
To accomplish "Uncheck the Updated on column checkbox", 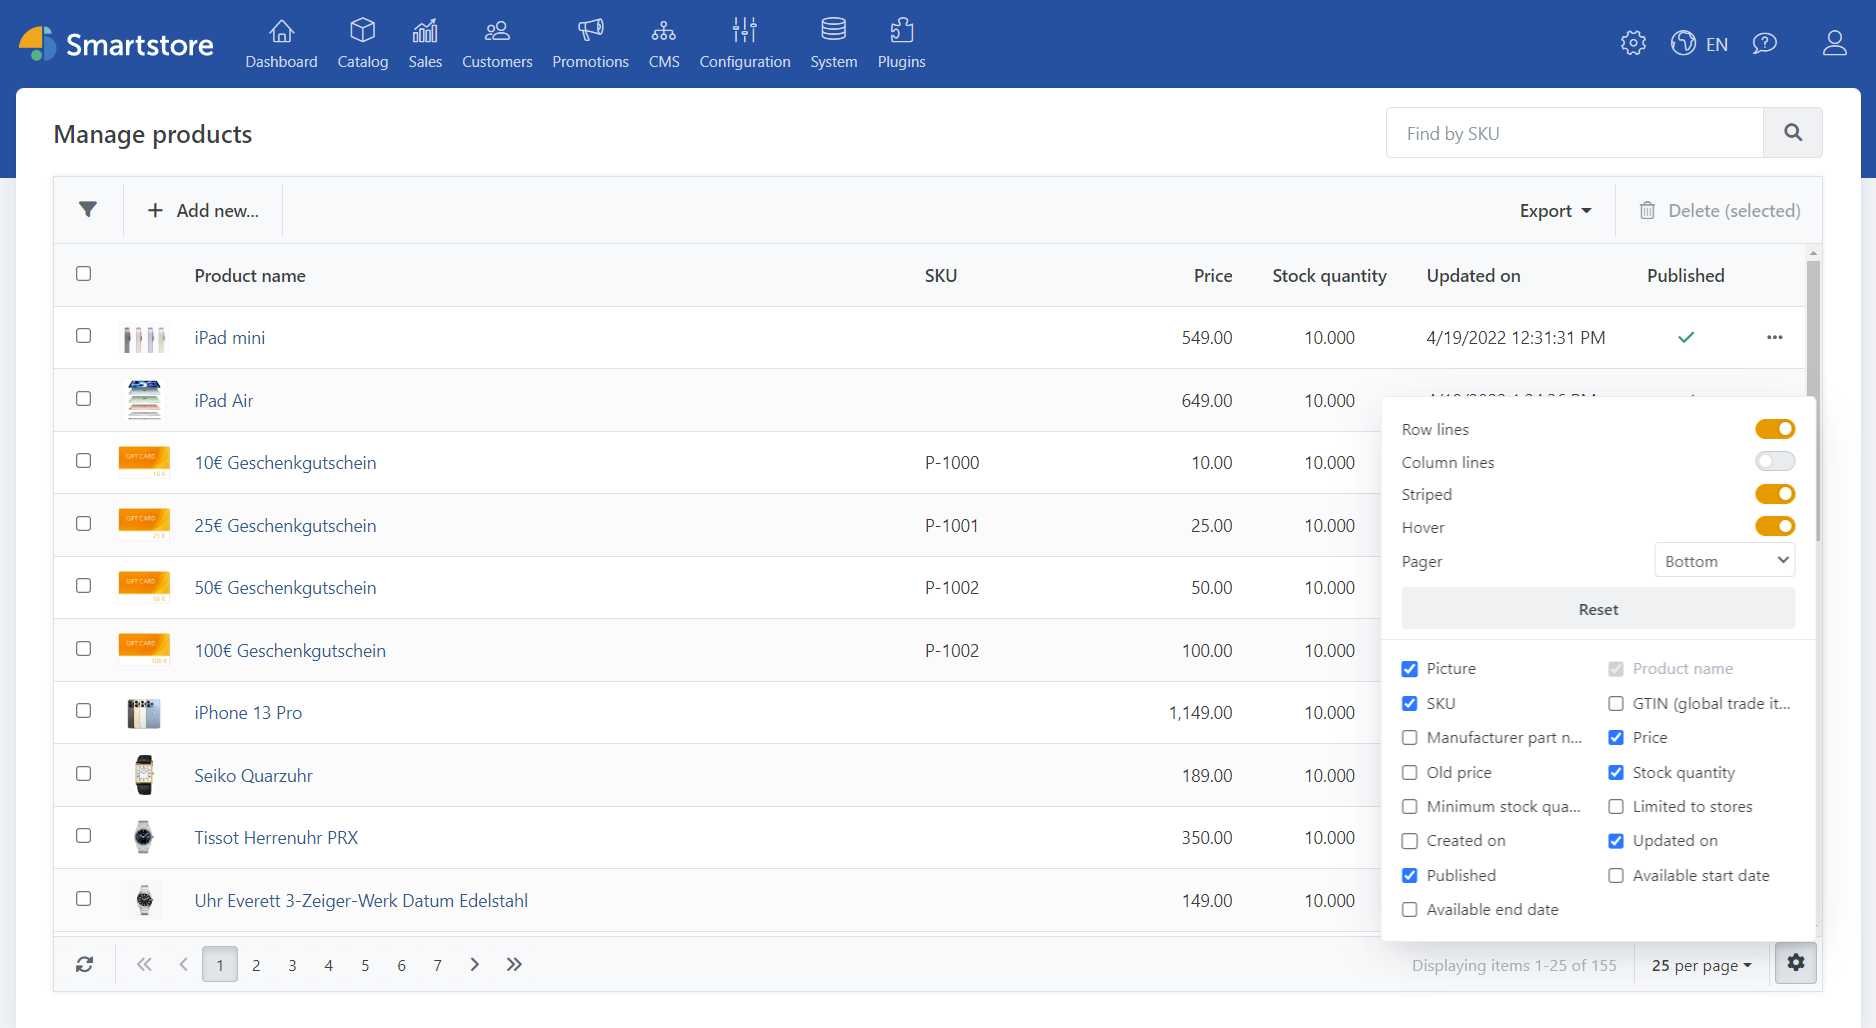I will point(1616,841).
